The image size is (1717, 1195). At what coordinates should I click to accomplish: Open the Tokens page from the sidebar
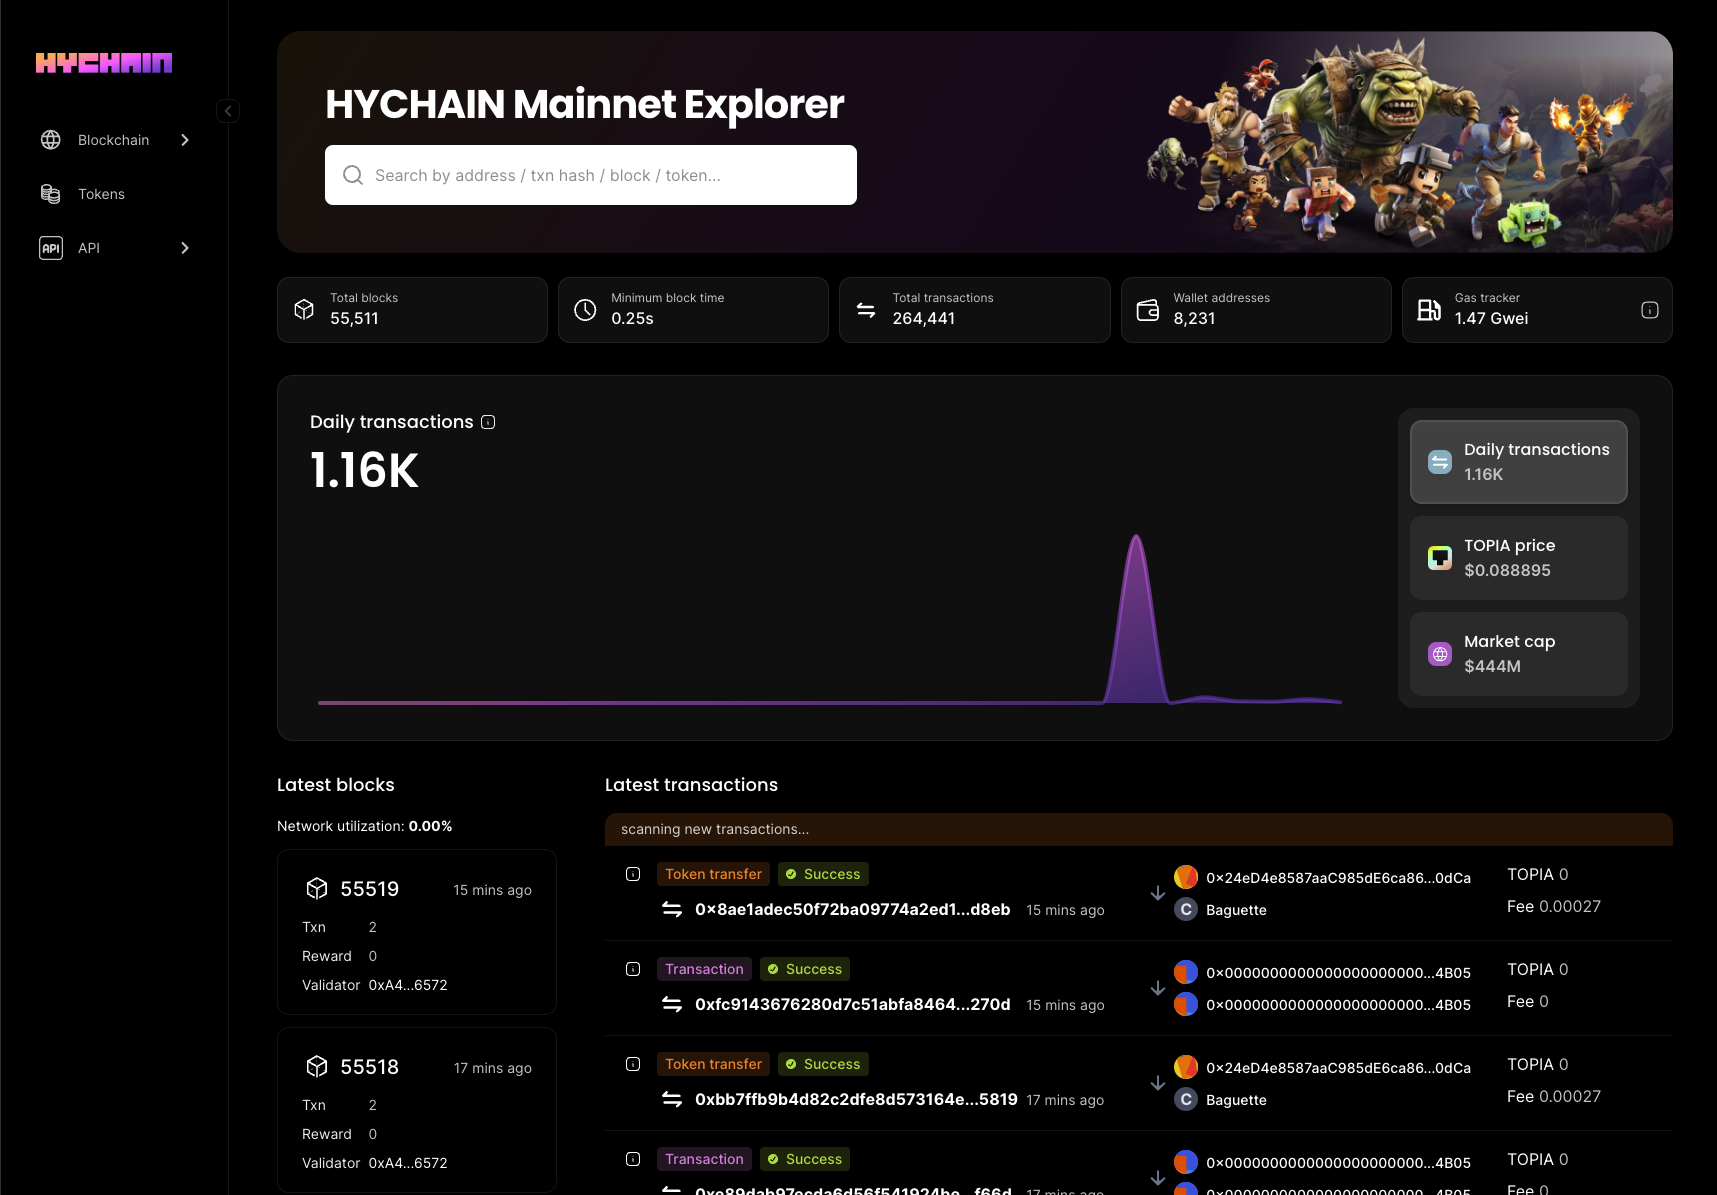pos(101,193)
